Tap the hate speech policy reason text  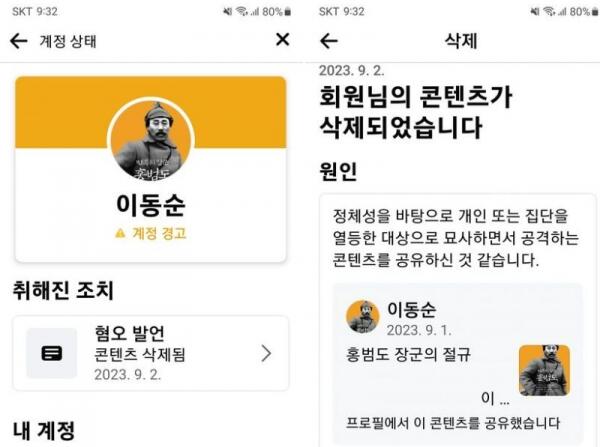point(456,238)
